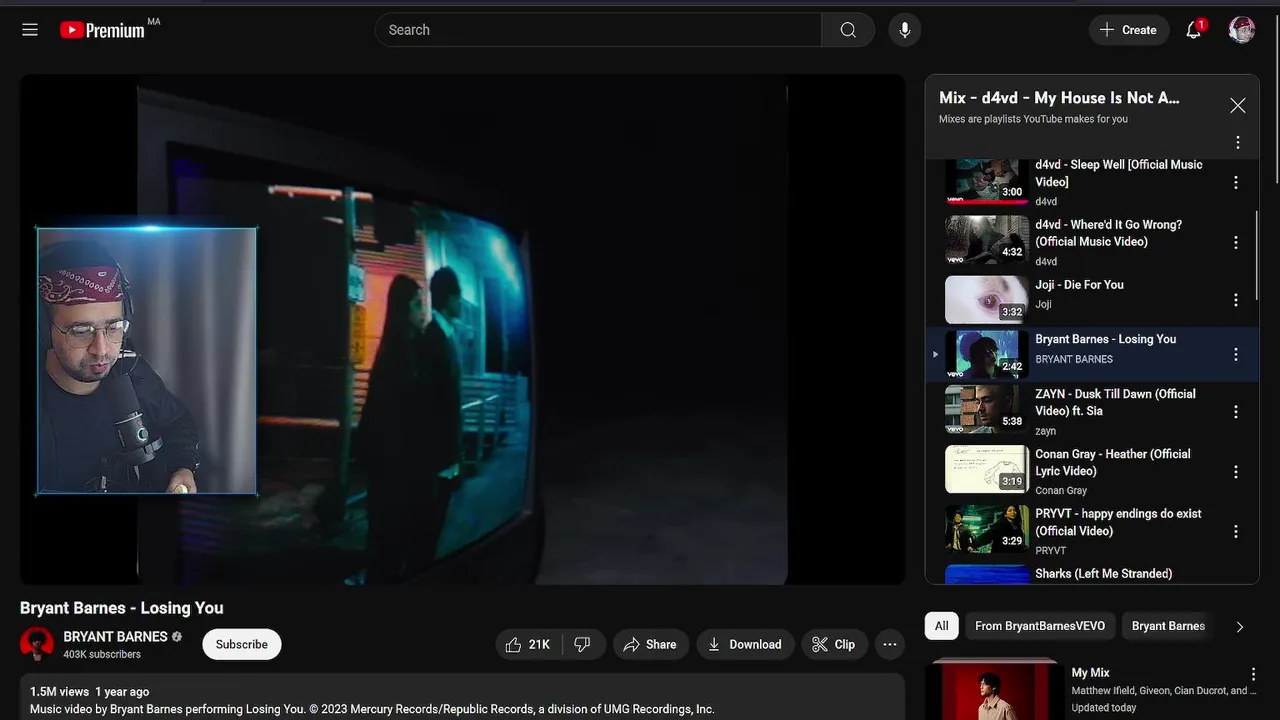Open options for ZAYN Dusk Till Dawn
1280x720 pixels.
click(1236, 412)
